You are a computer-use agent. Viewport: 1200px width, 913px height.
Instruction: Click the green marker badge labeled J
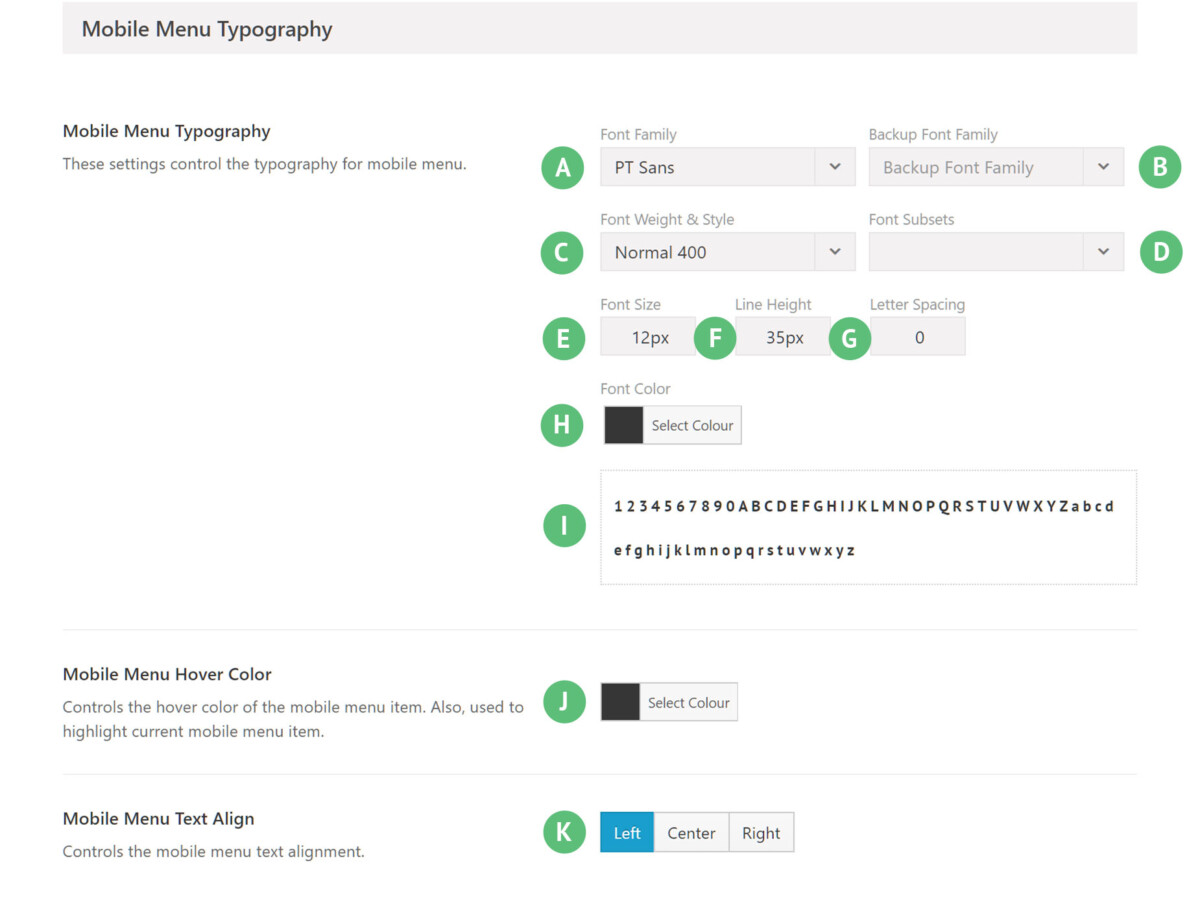(x=564, y=701)
